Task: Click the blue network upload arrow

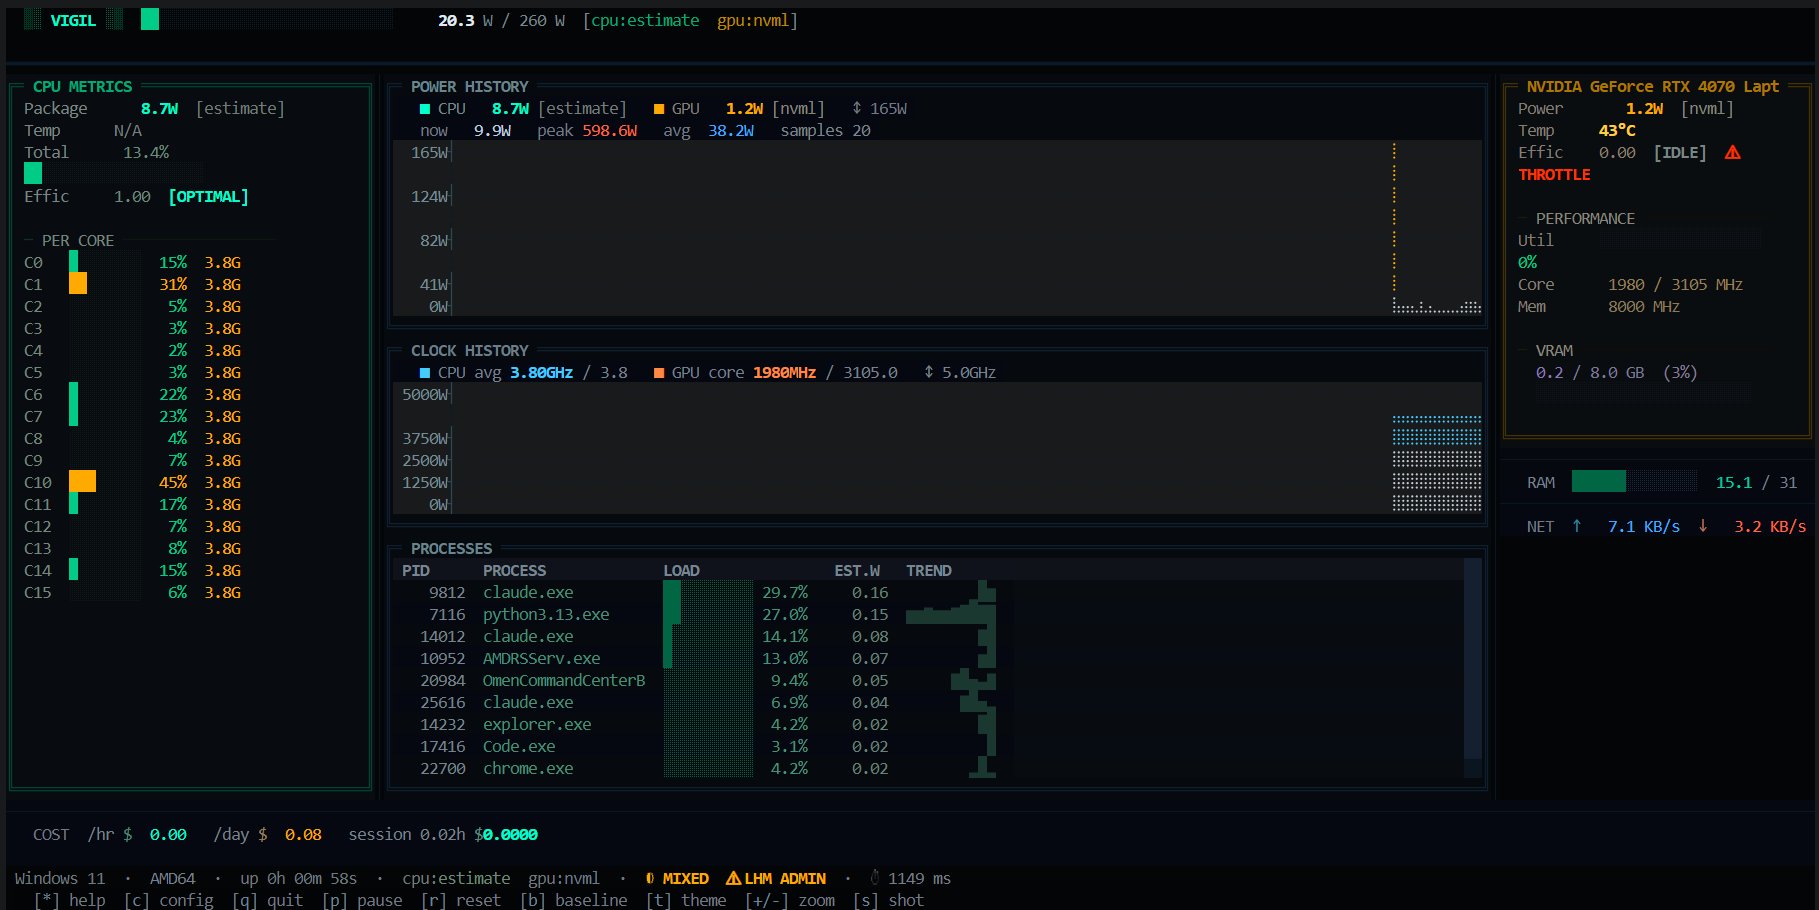Action: [1577, 526]
